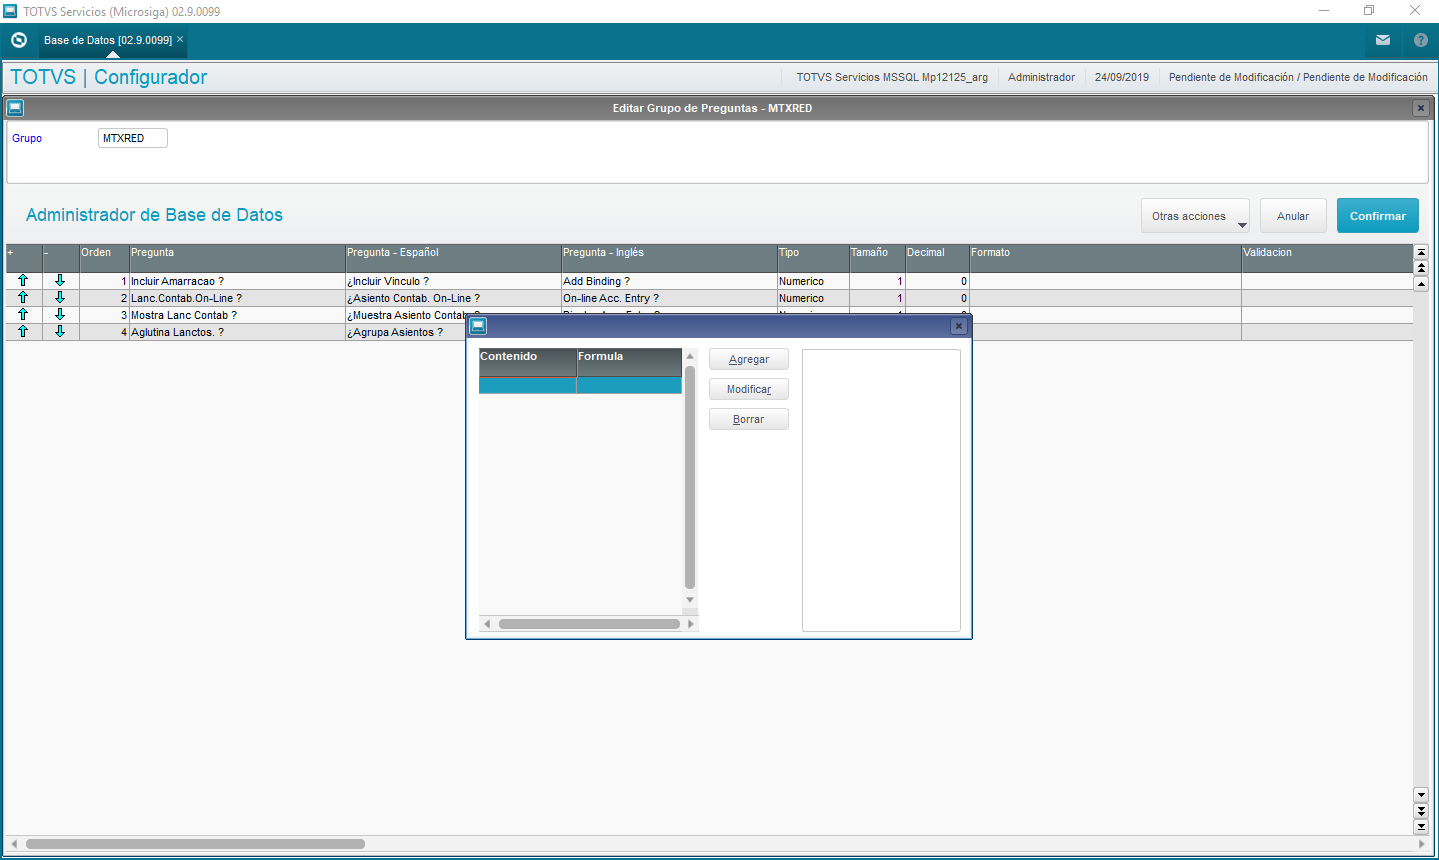Click the Validacion column header
The width and height of the screenshot is (1439, 860).
(x=1327, y=258)
